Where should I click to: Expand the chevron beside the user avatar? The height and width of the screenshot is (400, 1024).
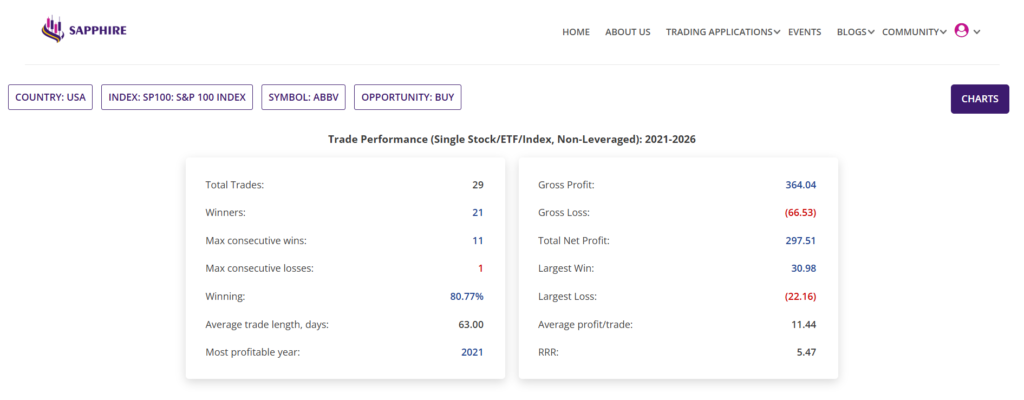click(x=977, y=32)
